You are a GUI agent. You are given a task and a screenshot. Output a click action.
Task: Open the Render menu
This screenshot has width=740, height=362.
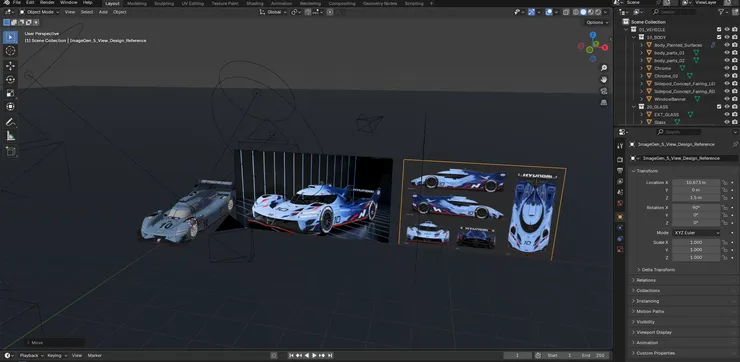47,3
